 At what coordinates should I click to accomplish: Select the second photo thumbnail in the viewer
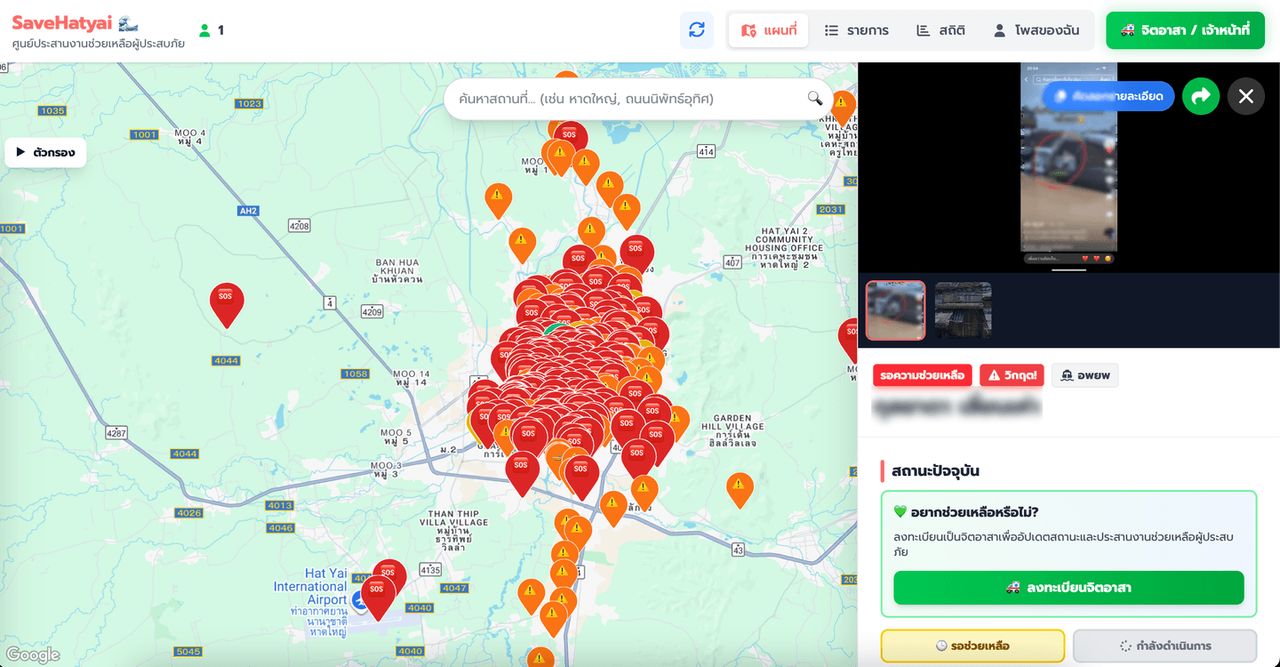click(962, 310)
